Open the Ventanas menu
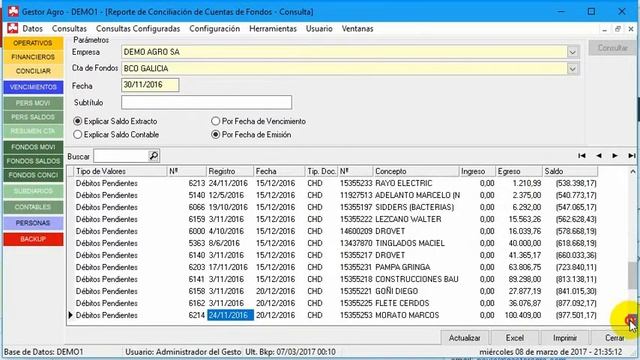The width and height of the screenshot is (640, 360). click(358, 29)
